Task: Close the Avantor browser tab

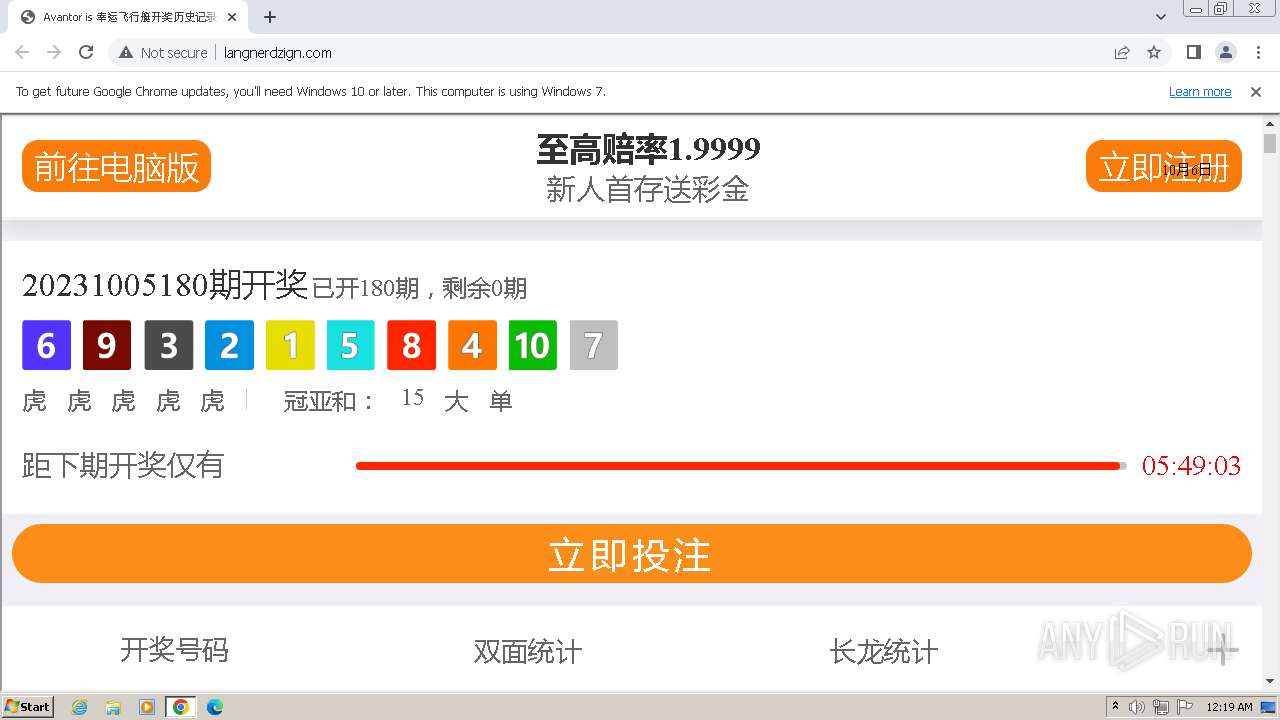Action: click(x=232, y=17)
